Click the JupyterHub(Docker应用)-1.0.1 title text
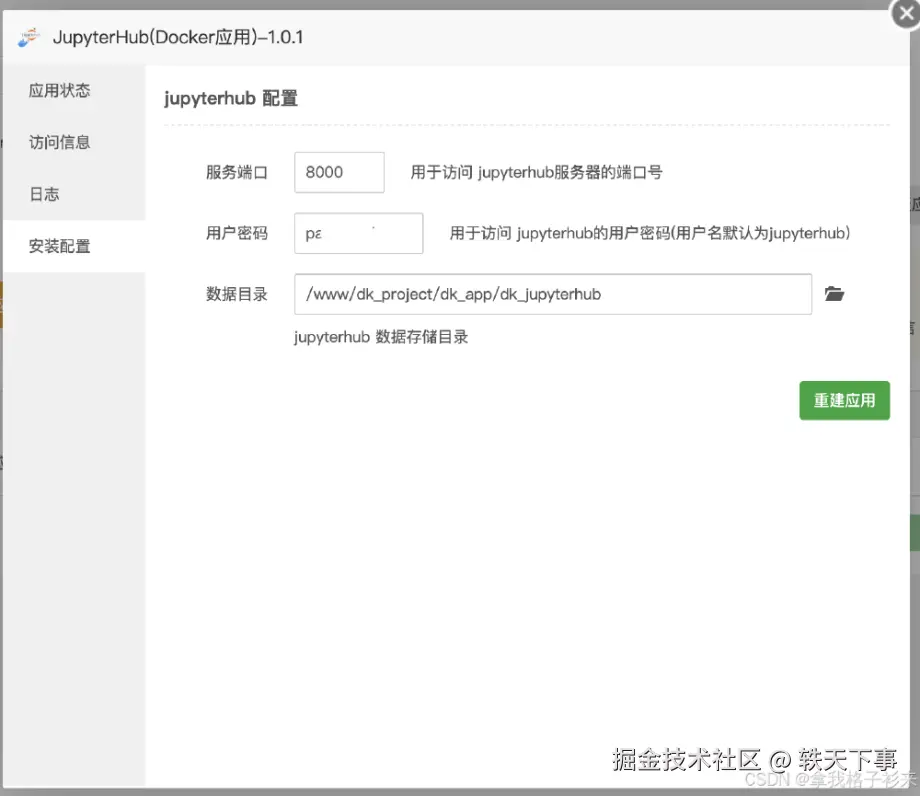 [178, 38]
